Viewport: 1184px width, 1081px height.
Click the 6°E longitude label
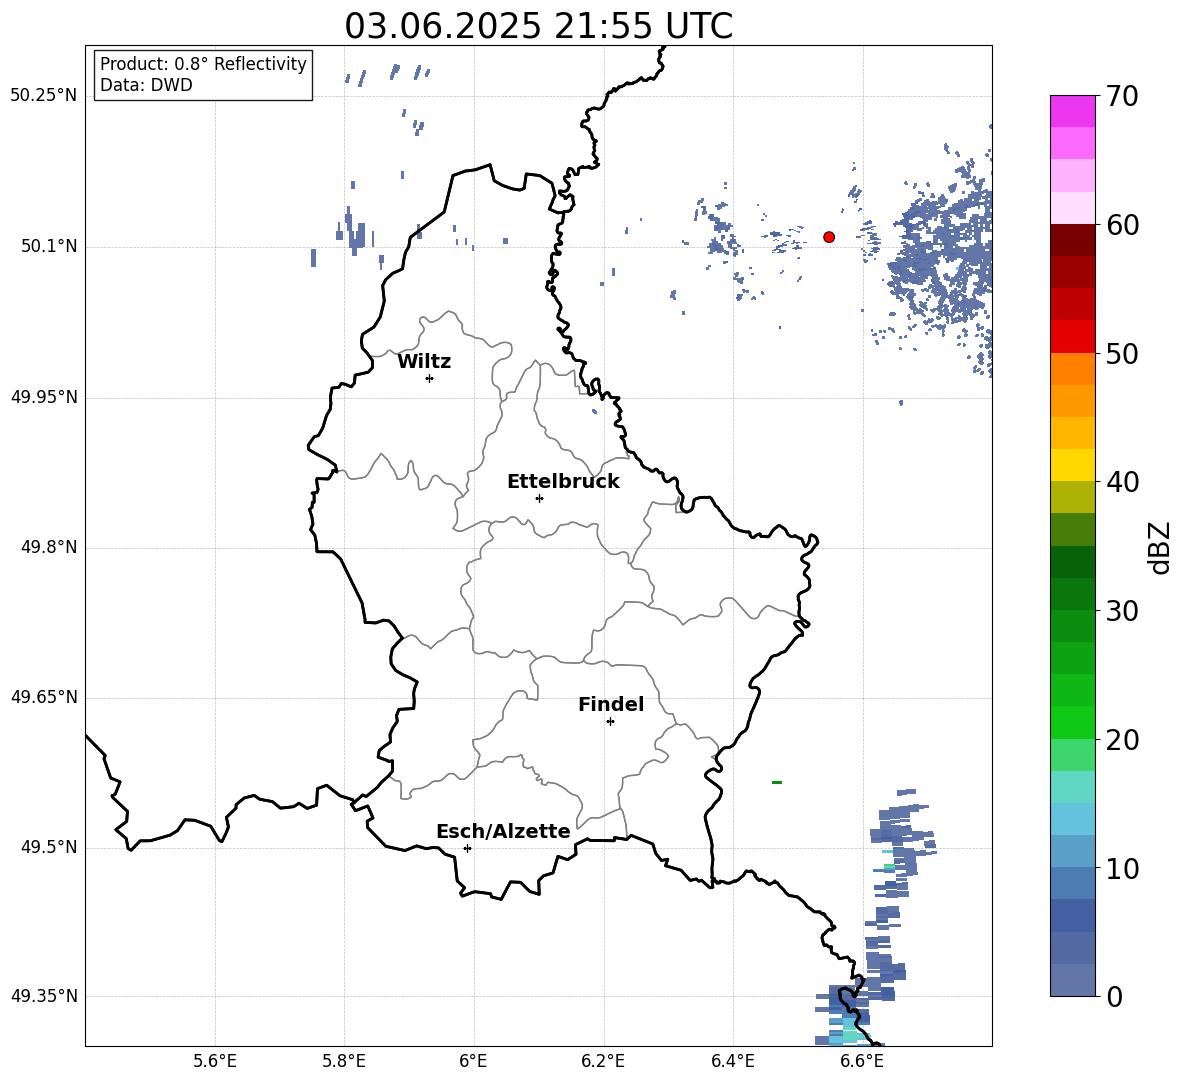coord(473,1061)
